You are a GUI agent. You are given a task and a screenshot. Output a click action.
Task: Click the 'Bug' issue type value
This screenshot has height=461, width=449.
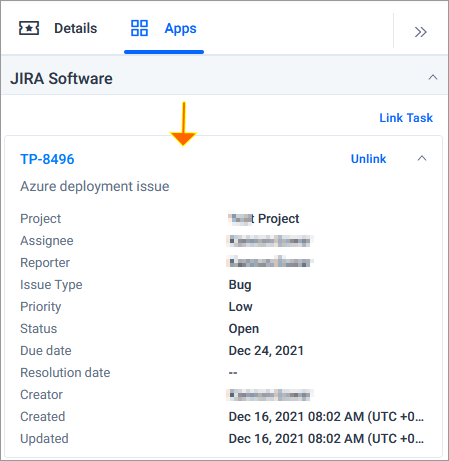pyautogui.click(x=240, y=285)
